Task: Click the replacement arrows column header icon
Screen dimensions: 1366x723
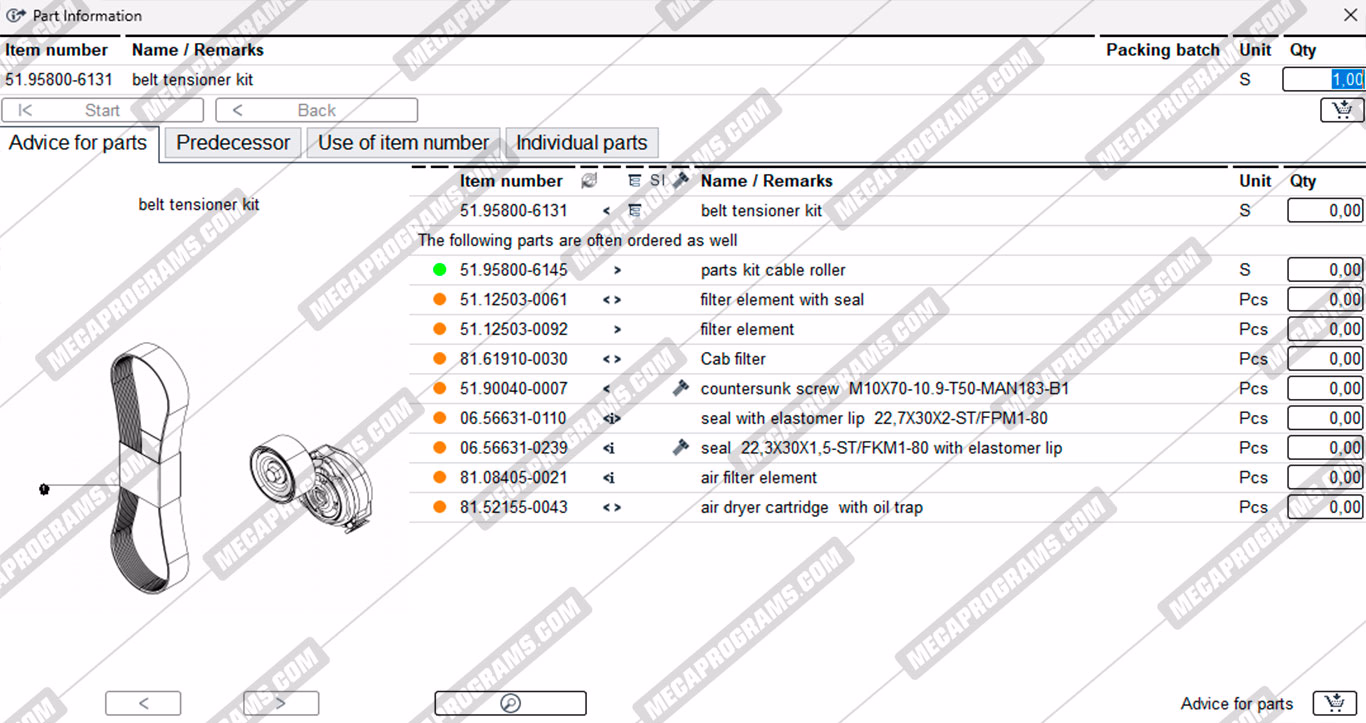Action: click(x=588, y=181)
